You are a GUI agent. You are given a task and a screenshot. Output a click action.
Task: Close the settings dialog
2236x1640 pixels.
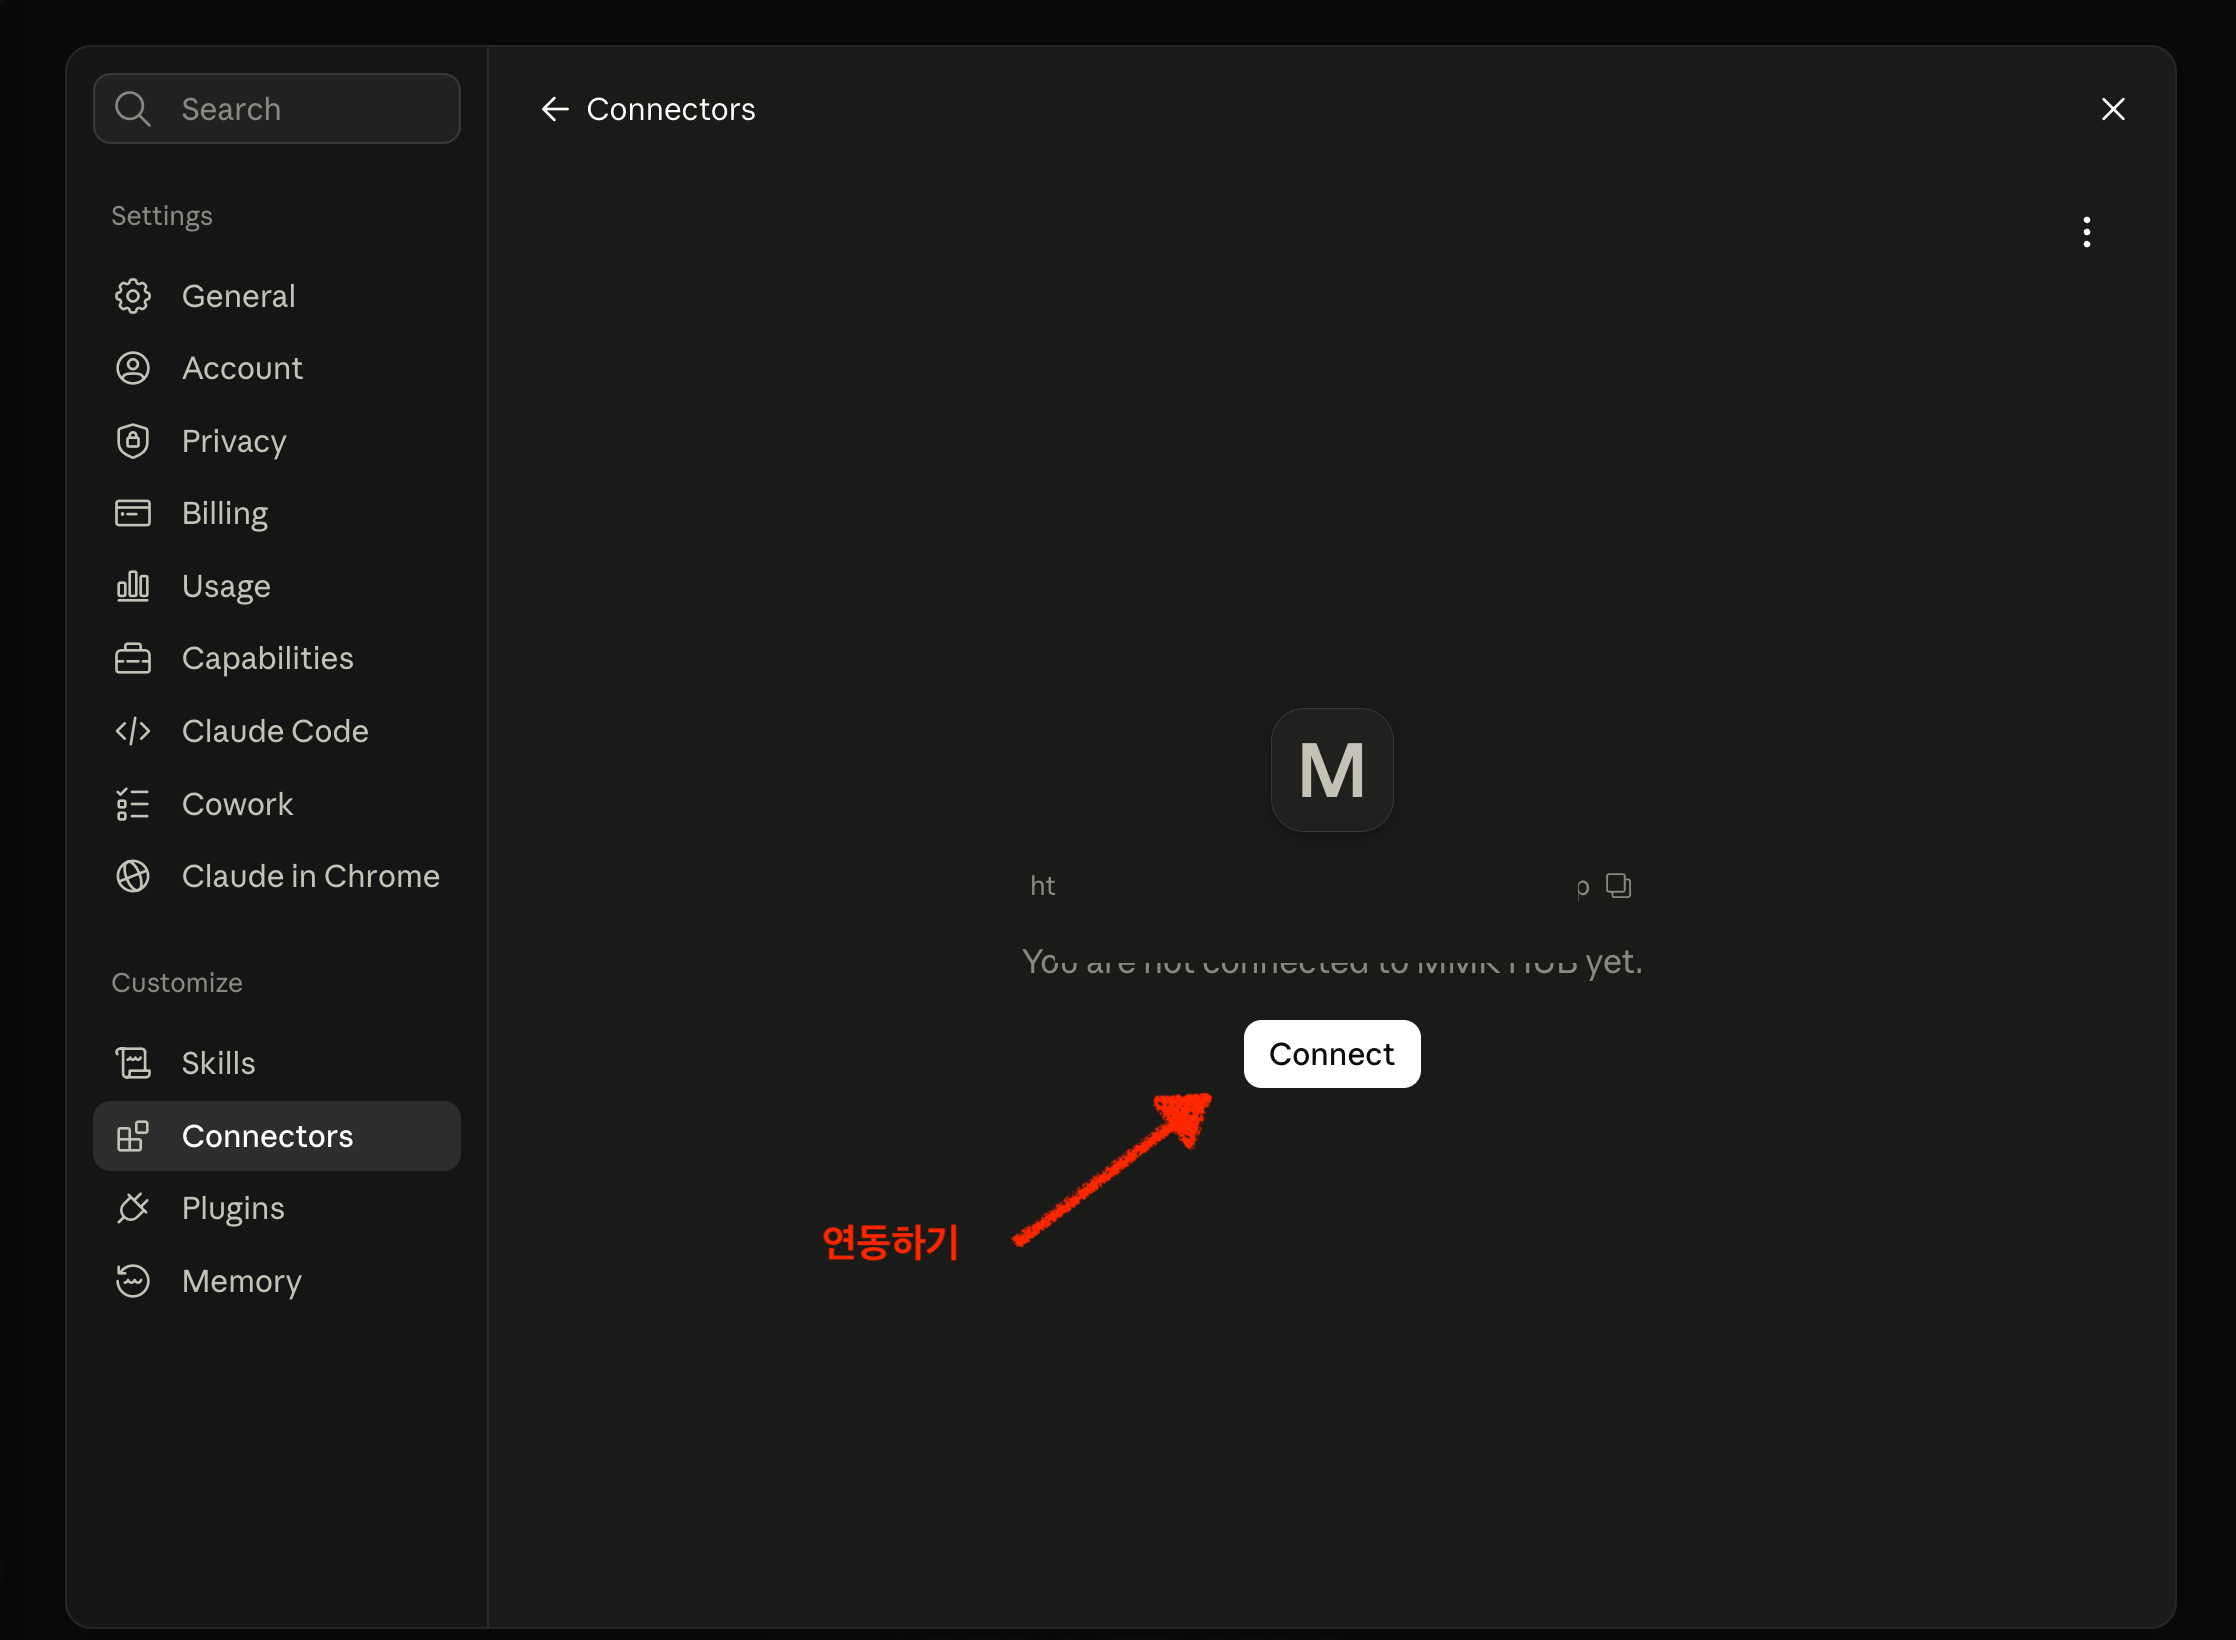click(2113, 109)
